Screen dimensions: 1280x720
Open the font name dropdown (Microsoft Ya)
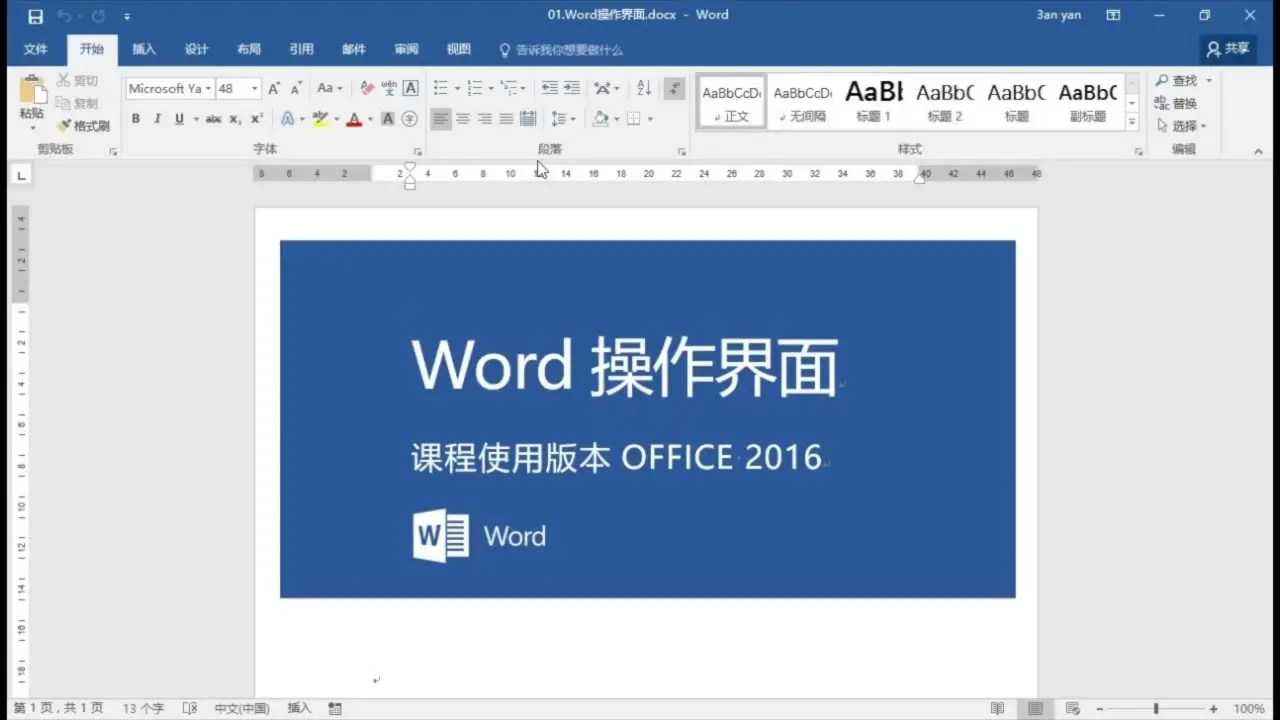pos(208,89)
